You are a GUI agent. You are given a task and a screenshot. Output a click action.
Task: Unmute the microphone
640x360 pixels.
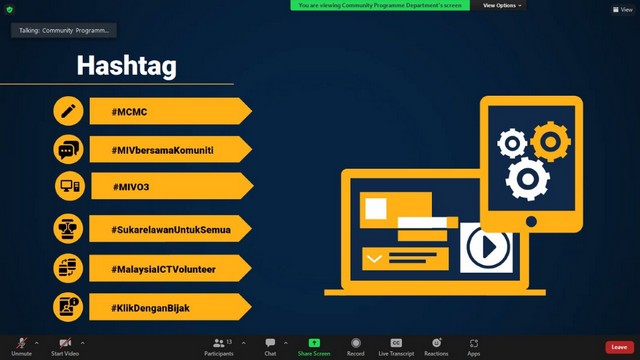tap(21, 347)
